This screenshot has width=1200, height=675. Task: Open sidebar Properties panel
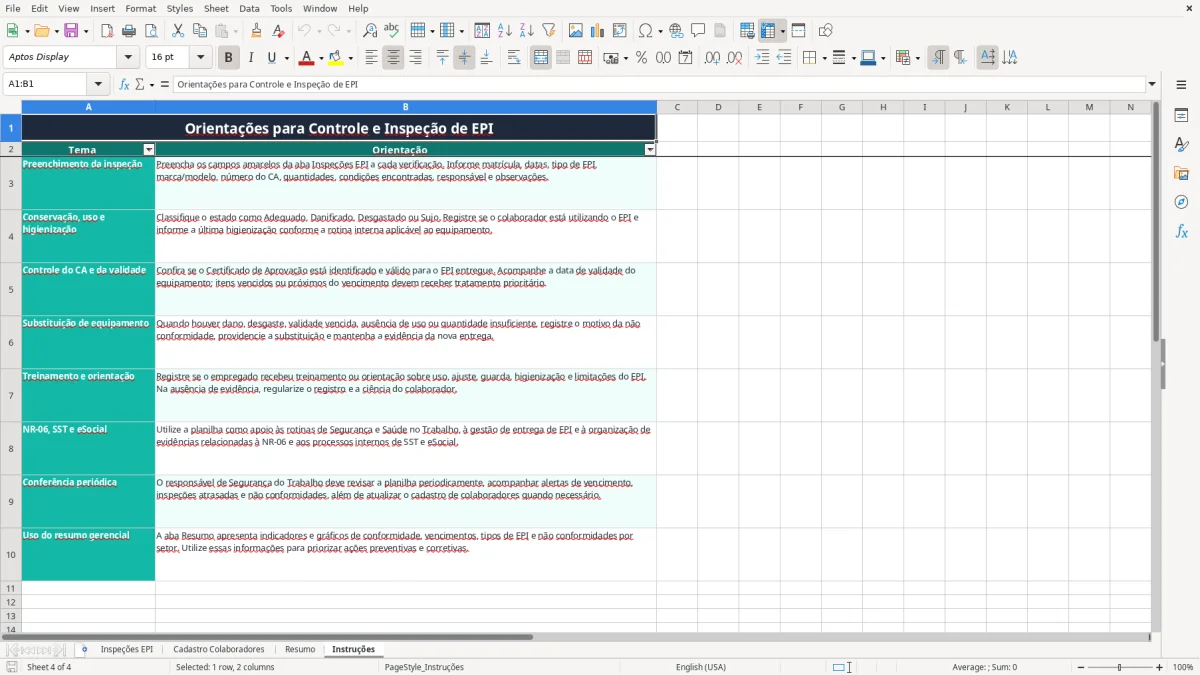pyautogui.click(x=1181, y=116)
